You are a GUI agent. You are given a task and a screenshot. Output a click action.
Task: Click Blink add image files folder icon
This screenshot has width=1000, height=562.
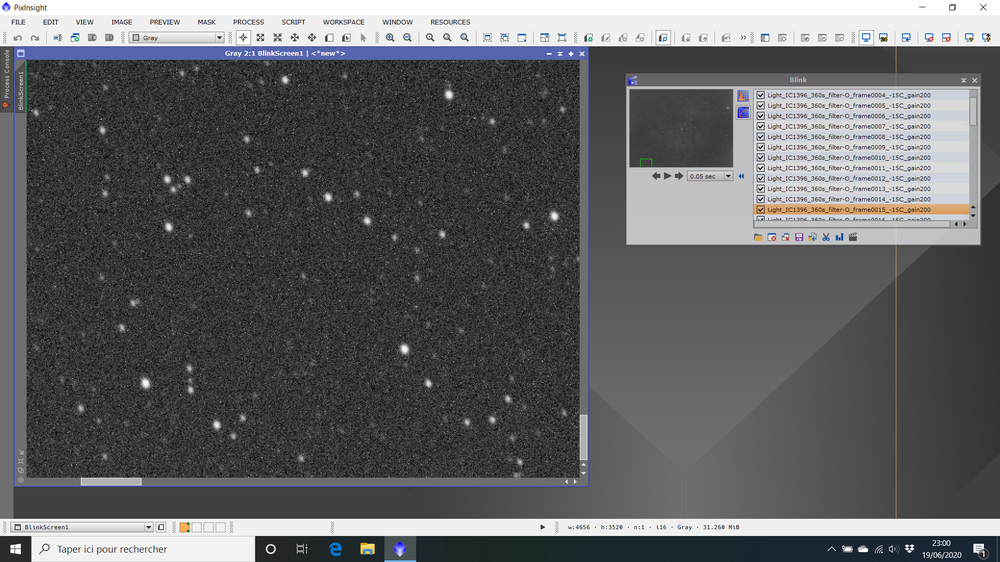tap(758, 237)
